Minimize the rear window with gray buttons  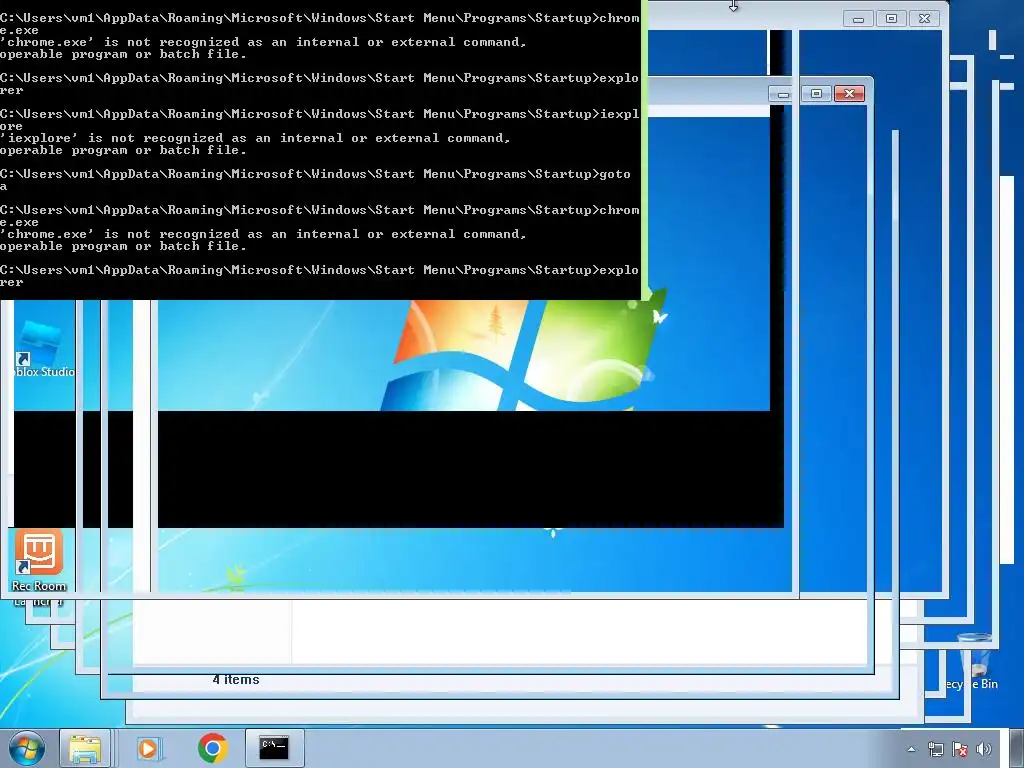[x=858, y=19]
